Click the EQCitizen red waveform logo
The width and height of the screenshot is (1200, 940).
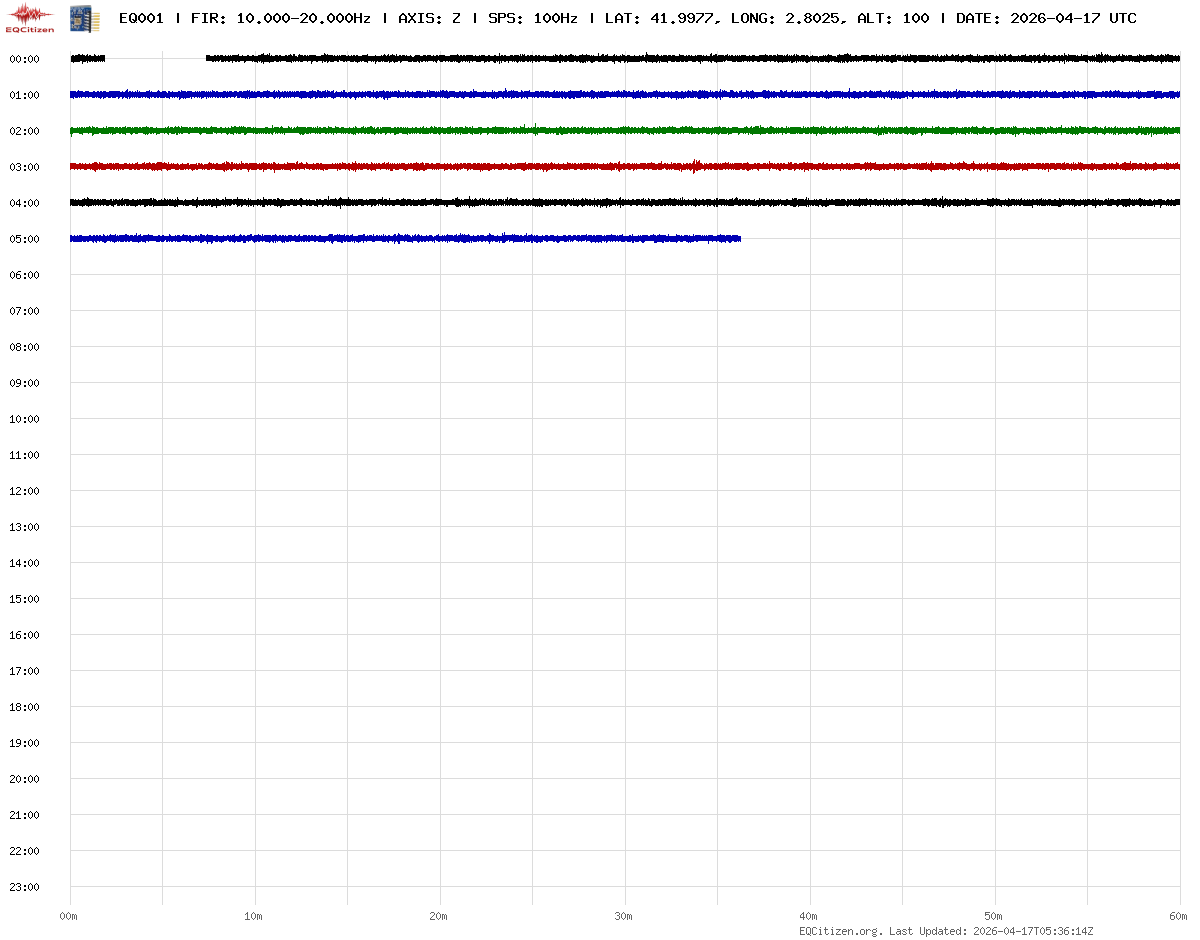tap(30, 17)
